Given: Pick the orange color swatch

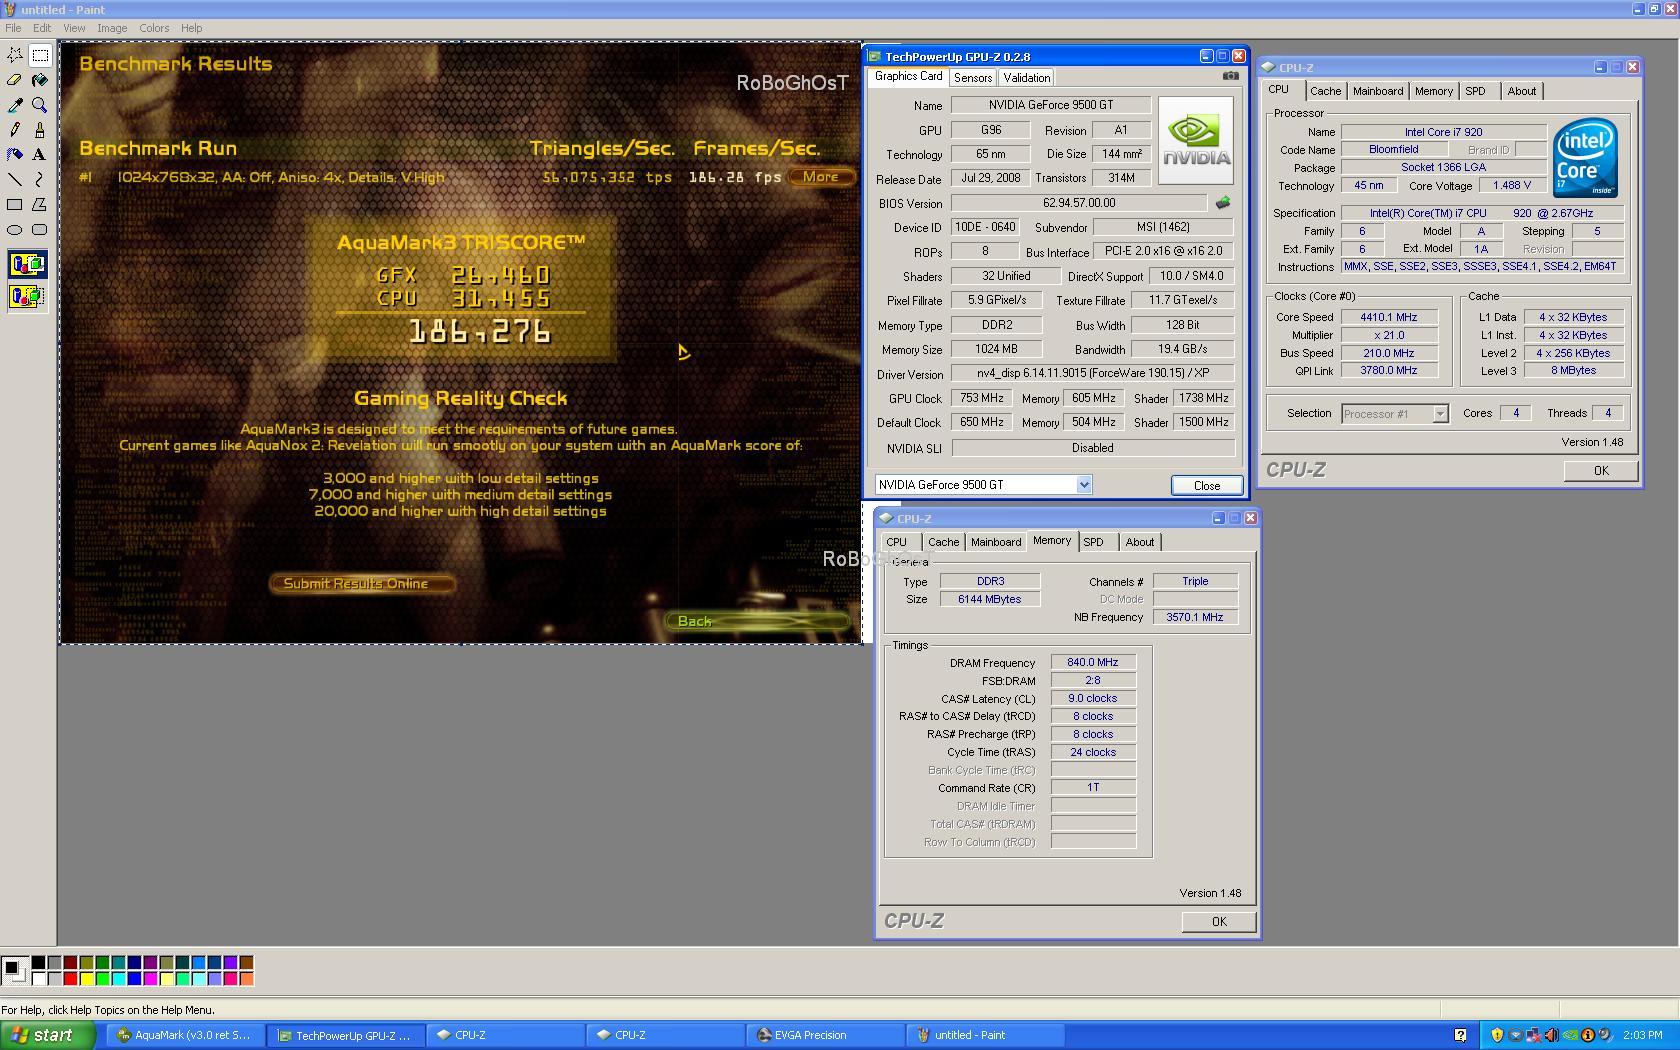Looking at the screenshot, I should pos(246,979).
